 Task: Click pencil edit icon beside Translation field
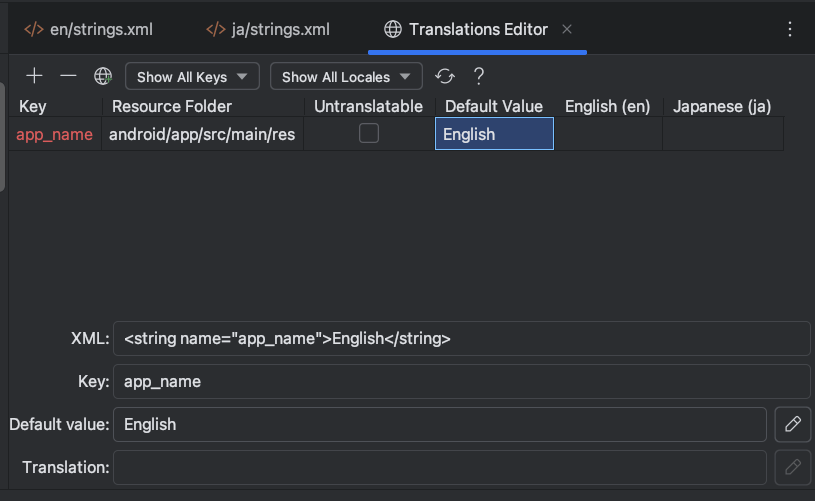point(793,467)
